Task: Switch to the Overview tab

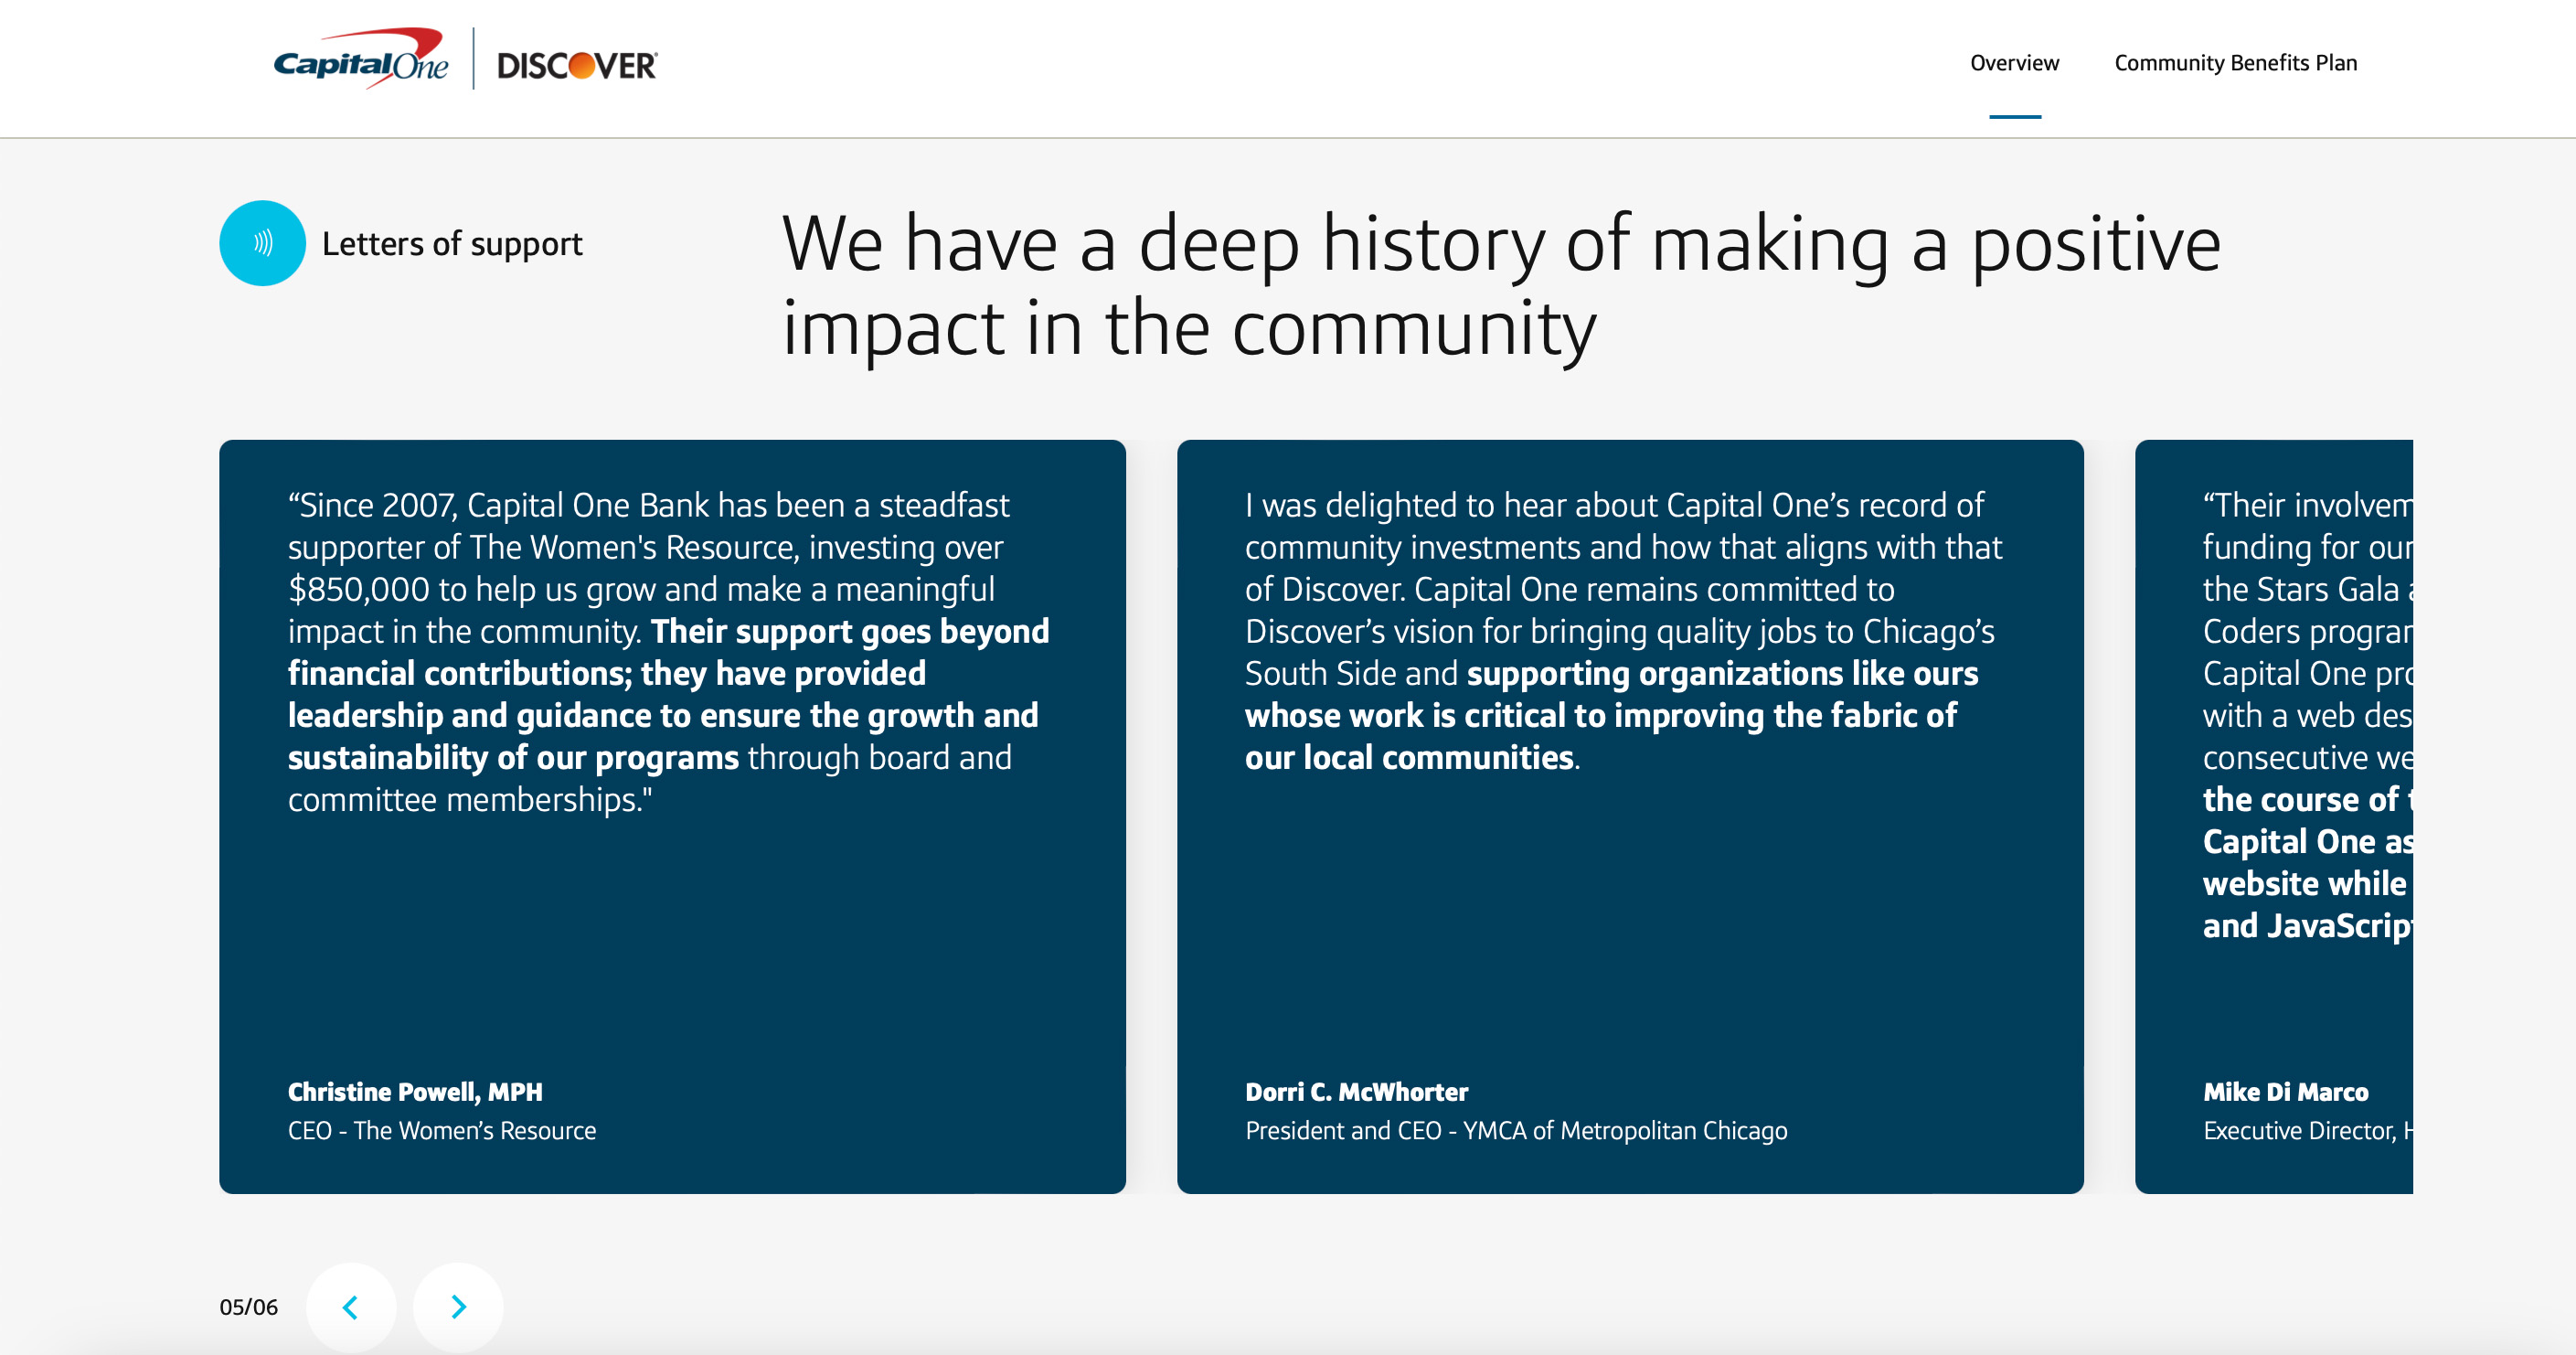Action: click(2013, 63)
